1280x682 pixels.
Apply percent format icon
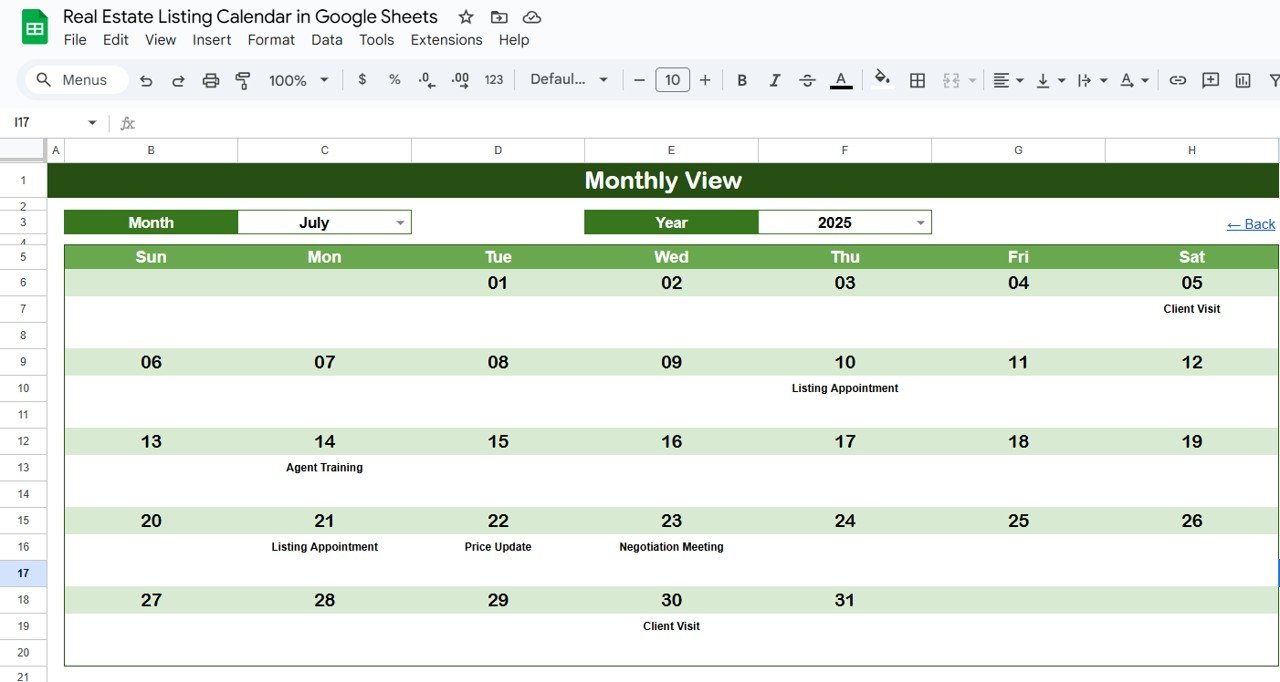pyautogui.click(x=395, y=80)
